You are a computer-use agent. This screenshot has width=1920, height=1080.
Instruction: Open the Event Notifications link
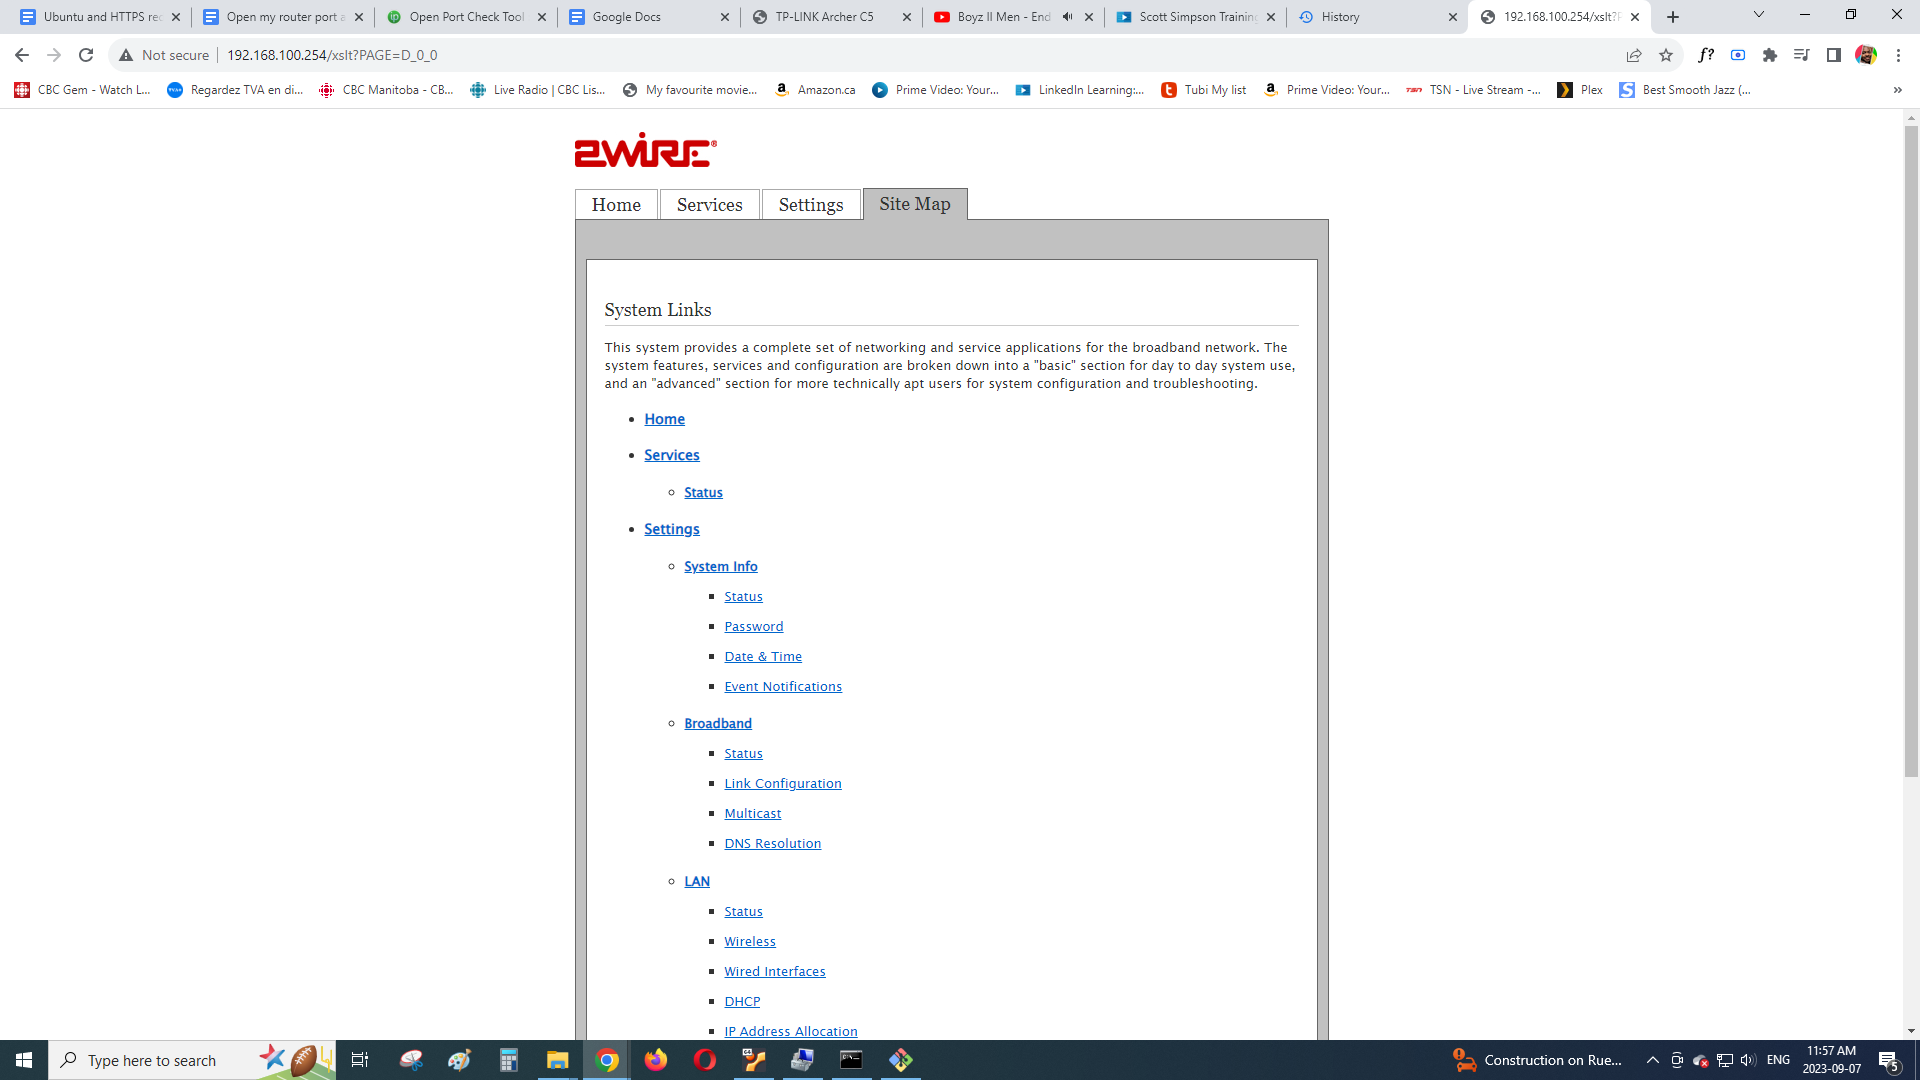click(x=782, y=687)
